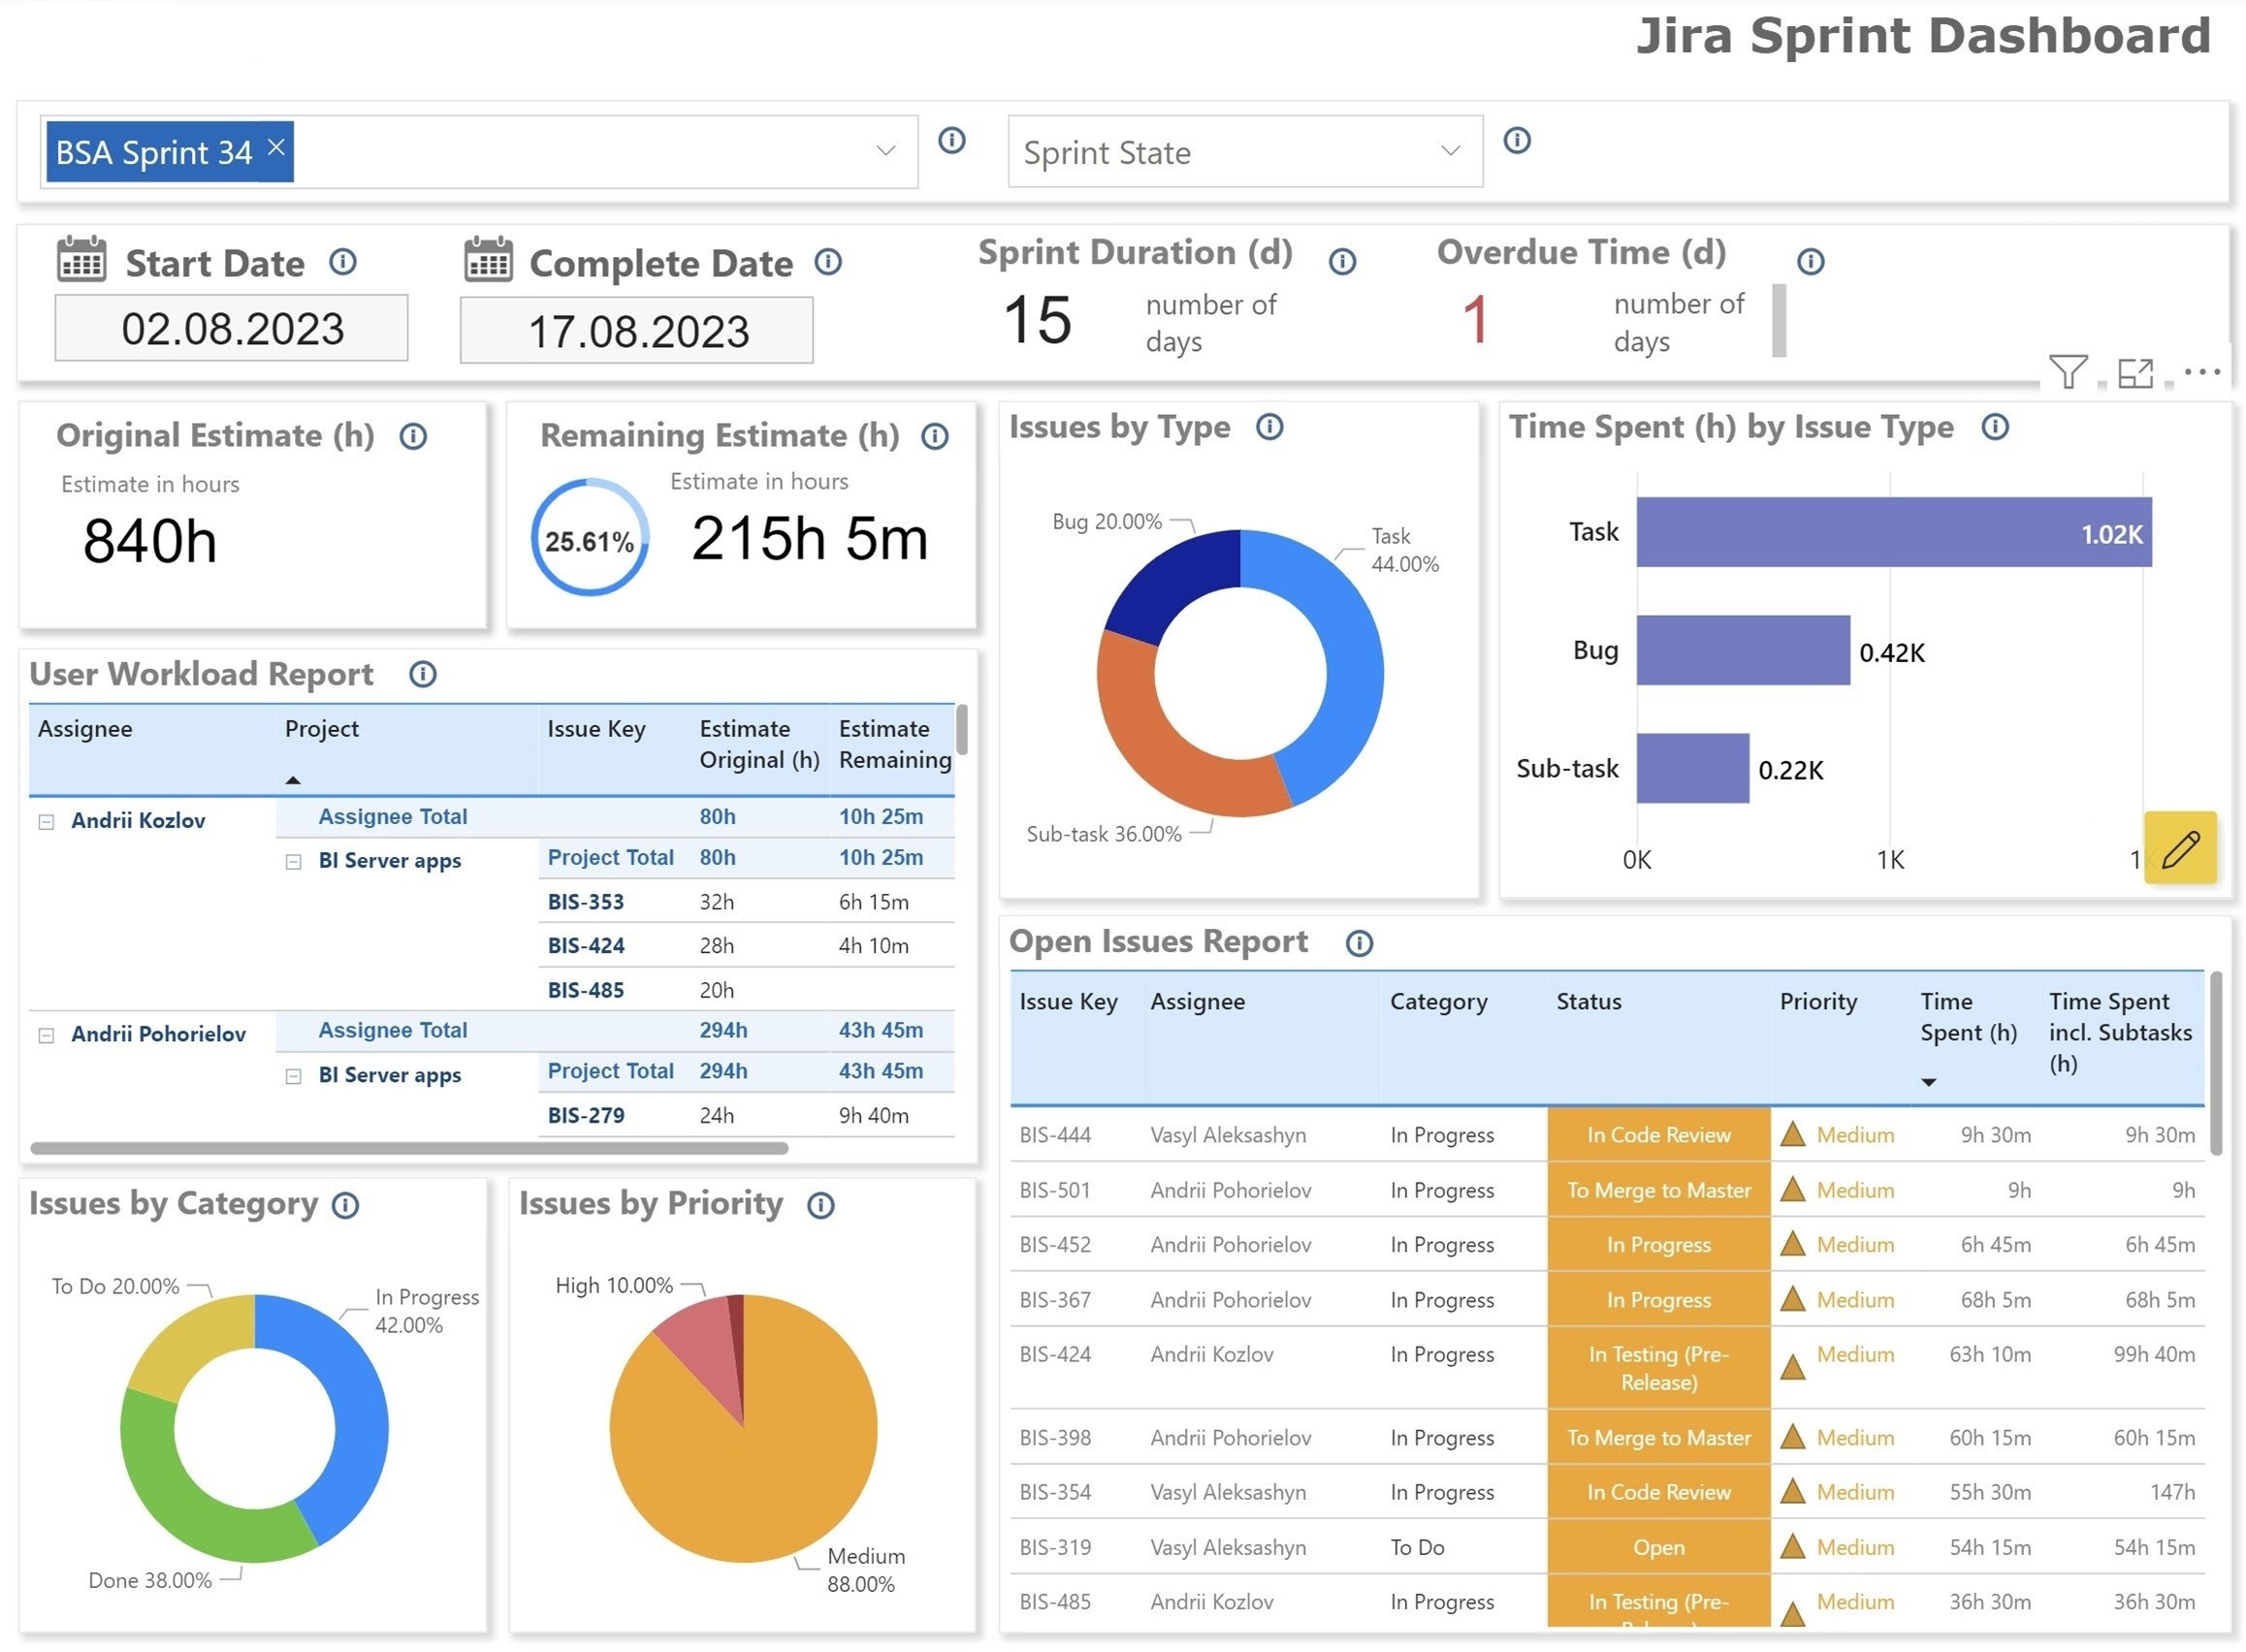Click the workload report horizontal scrollbar
This screenshot has height=1652, width=2246.
tap(408, 1148)
